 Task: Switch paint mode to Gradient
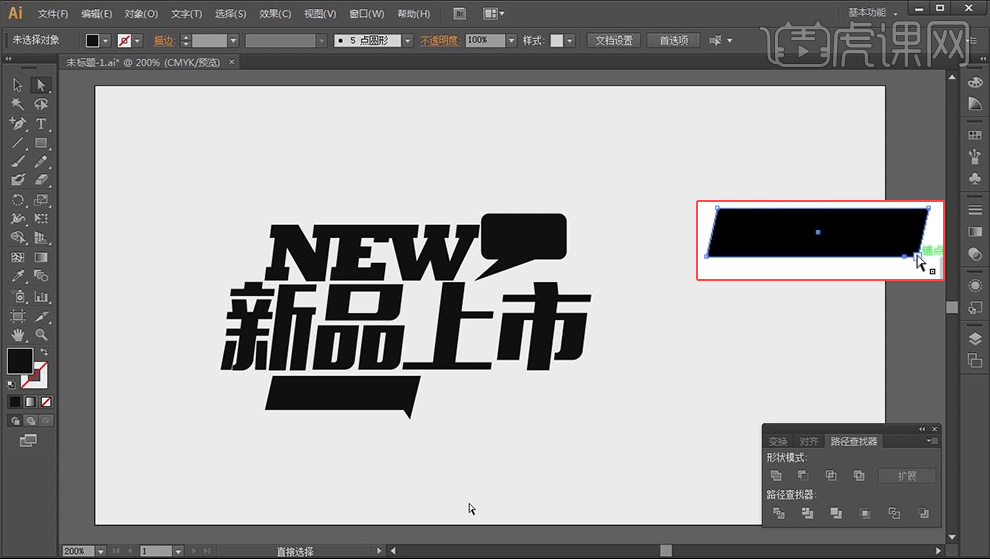(x=29, y=402)
